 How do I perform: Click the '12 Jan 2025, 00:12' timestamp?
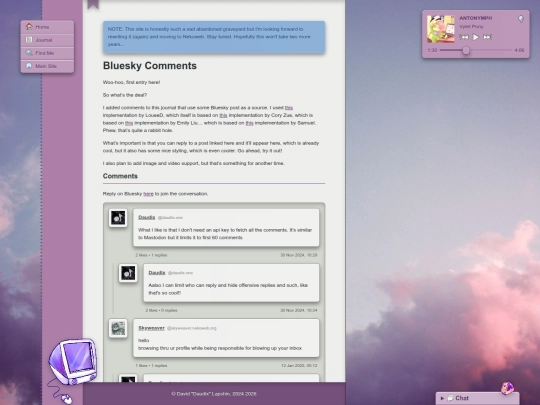pyautogui.click(x=299, y=365)
